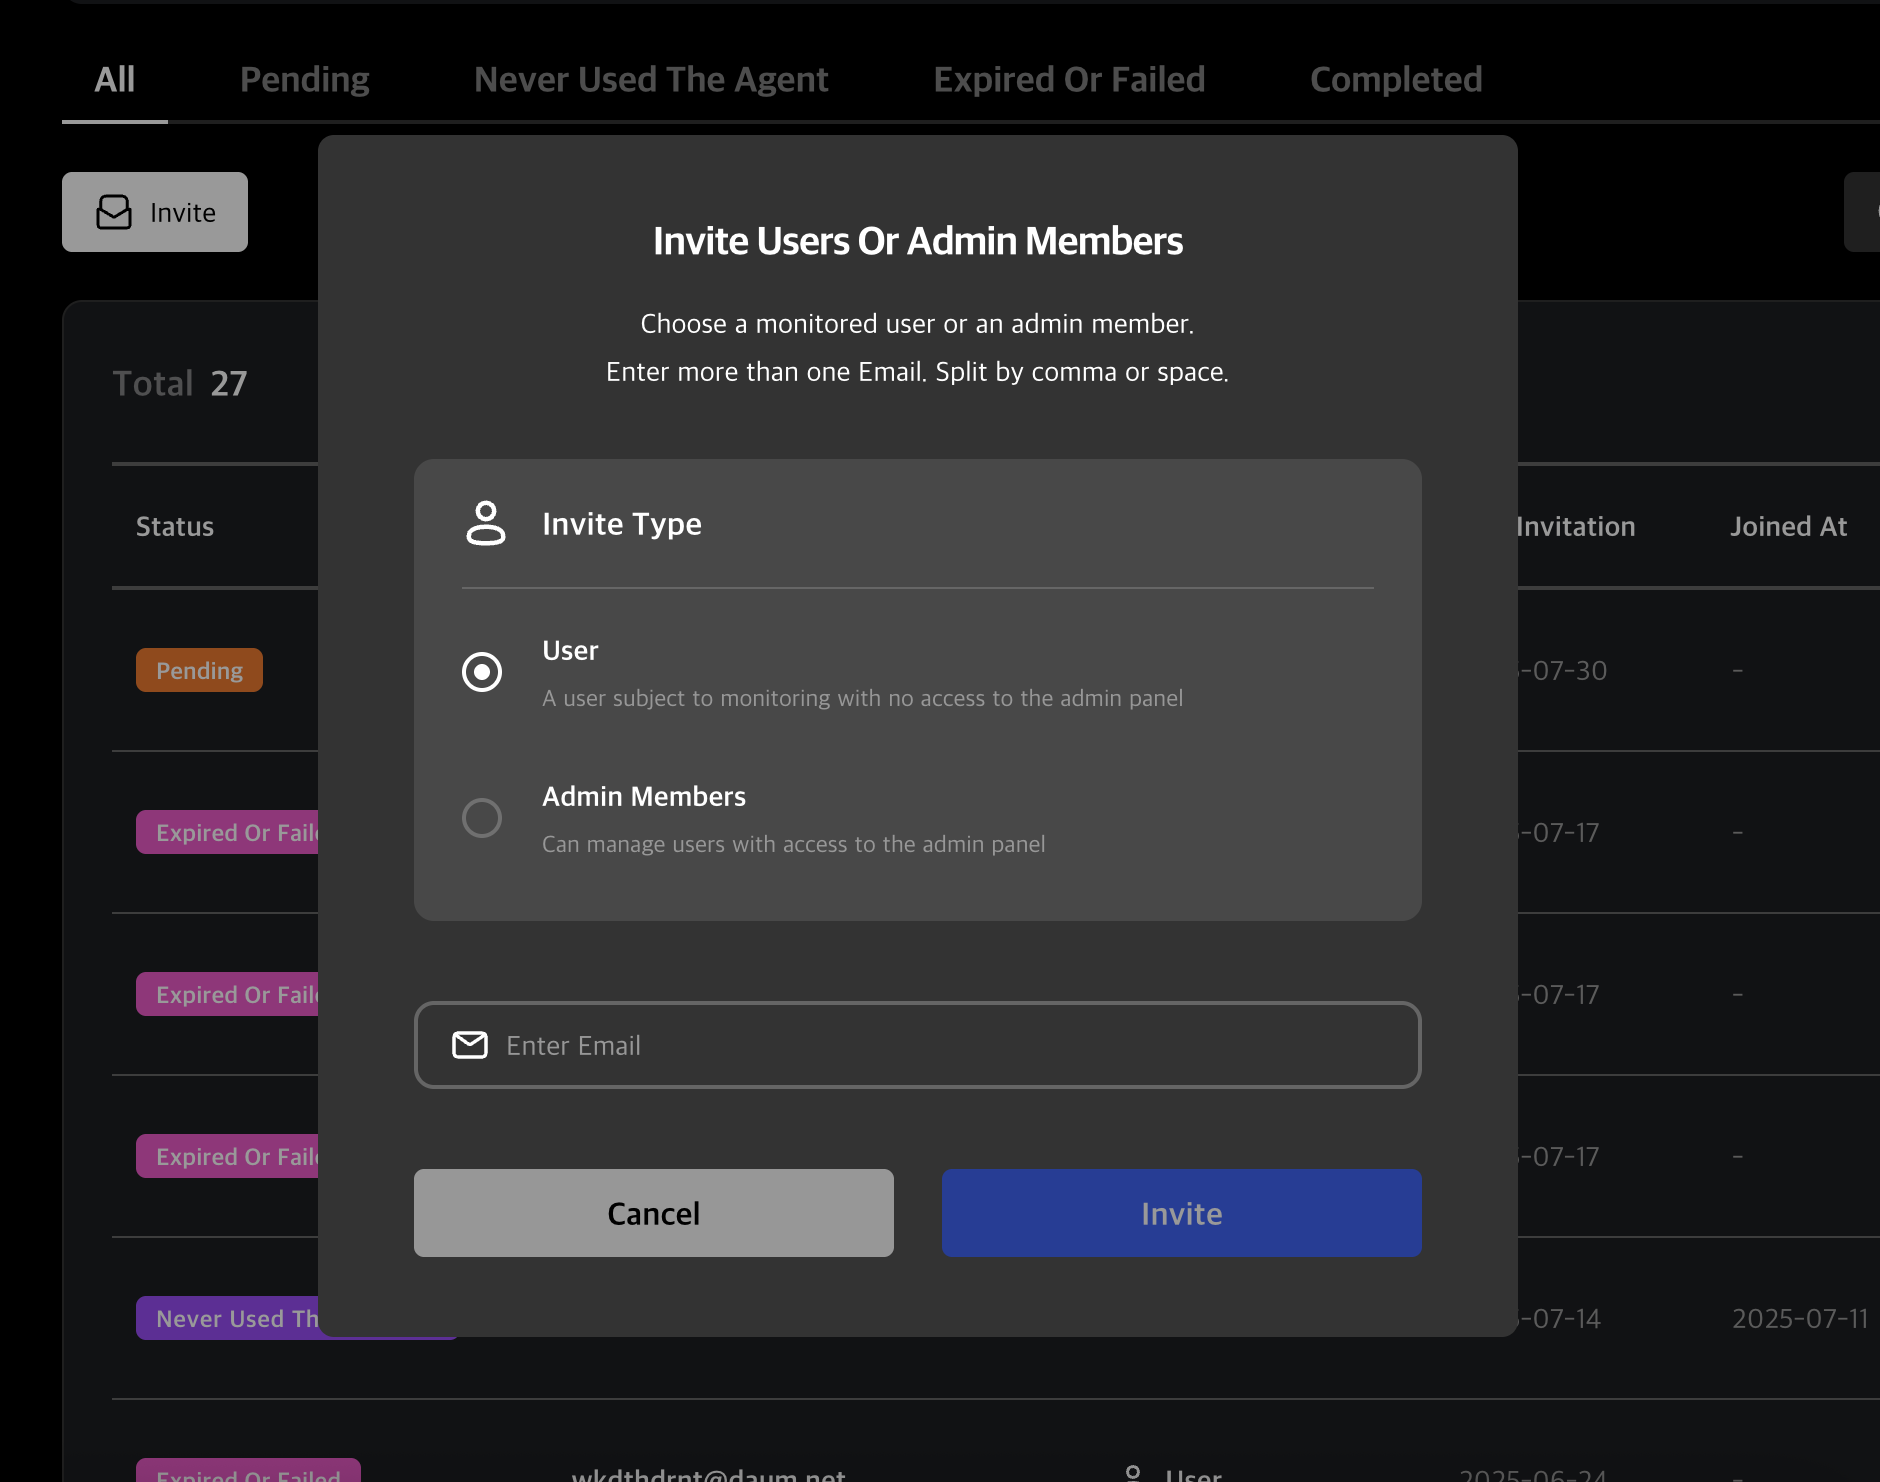
Task: Click the Invitation column header
Action: (1576, 527)
